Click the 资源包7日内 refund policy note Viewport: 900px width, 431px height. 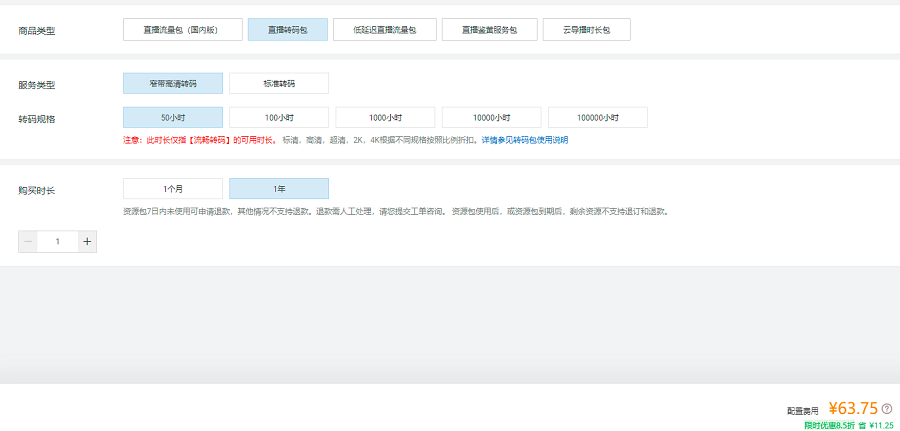[x=396, y=211]
